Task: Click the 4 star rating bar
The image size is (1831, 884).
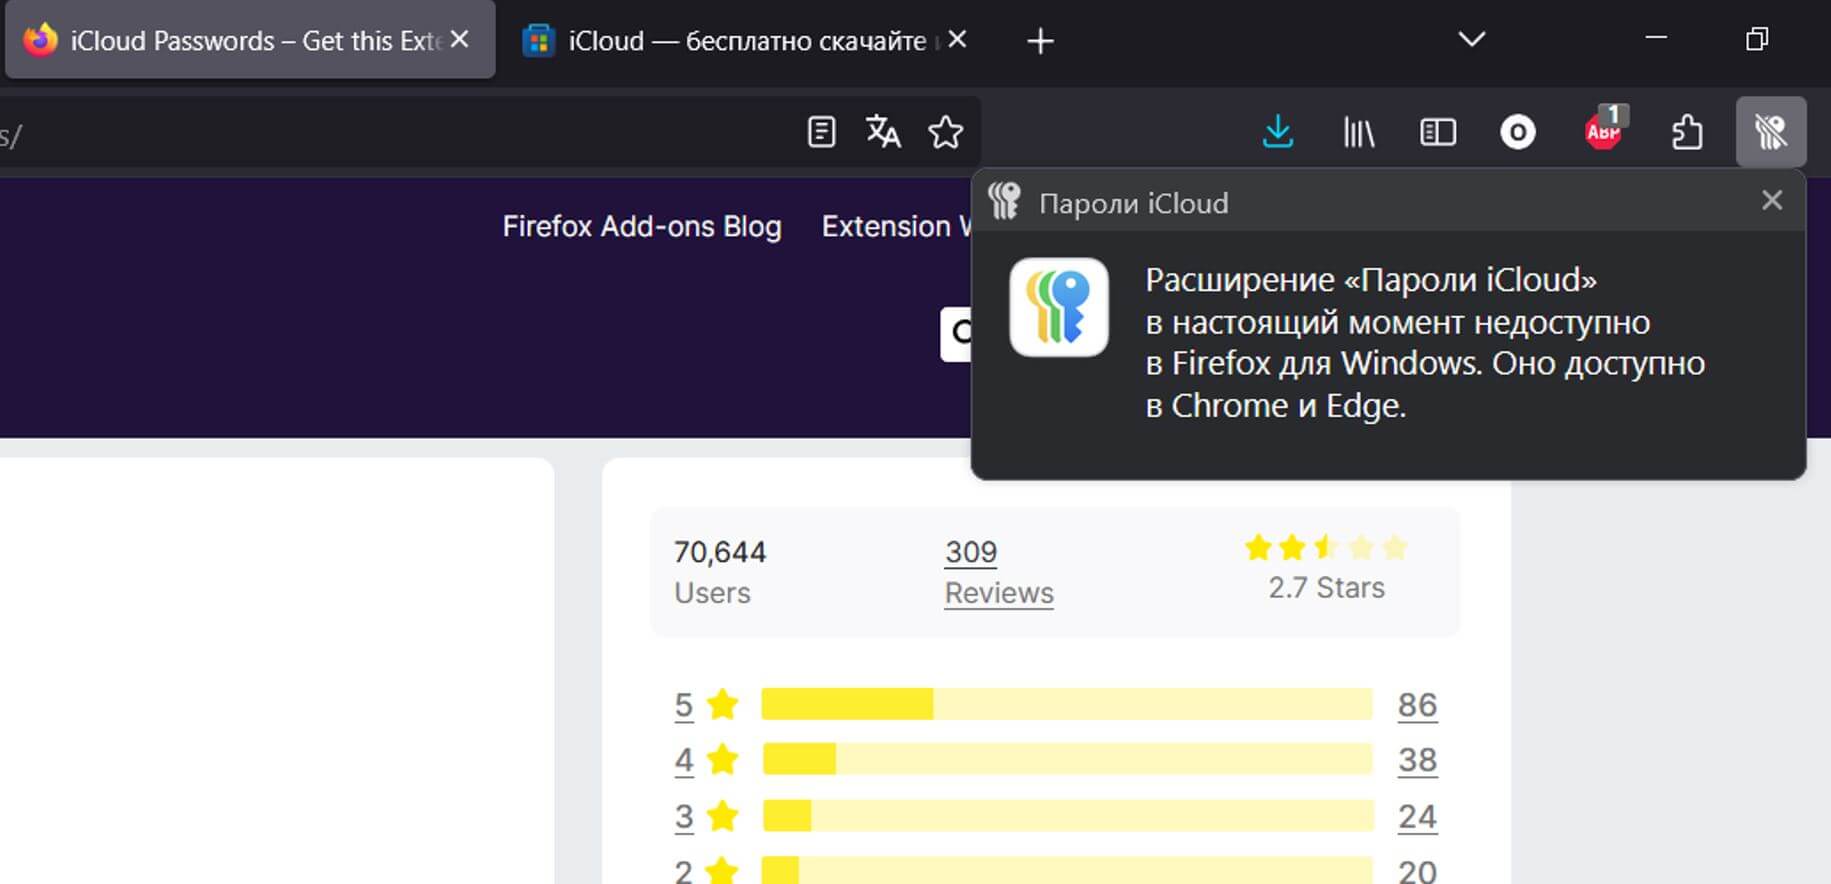Action: [1067, 759]
